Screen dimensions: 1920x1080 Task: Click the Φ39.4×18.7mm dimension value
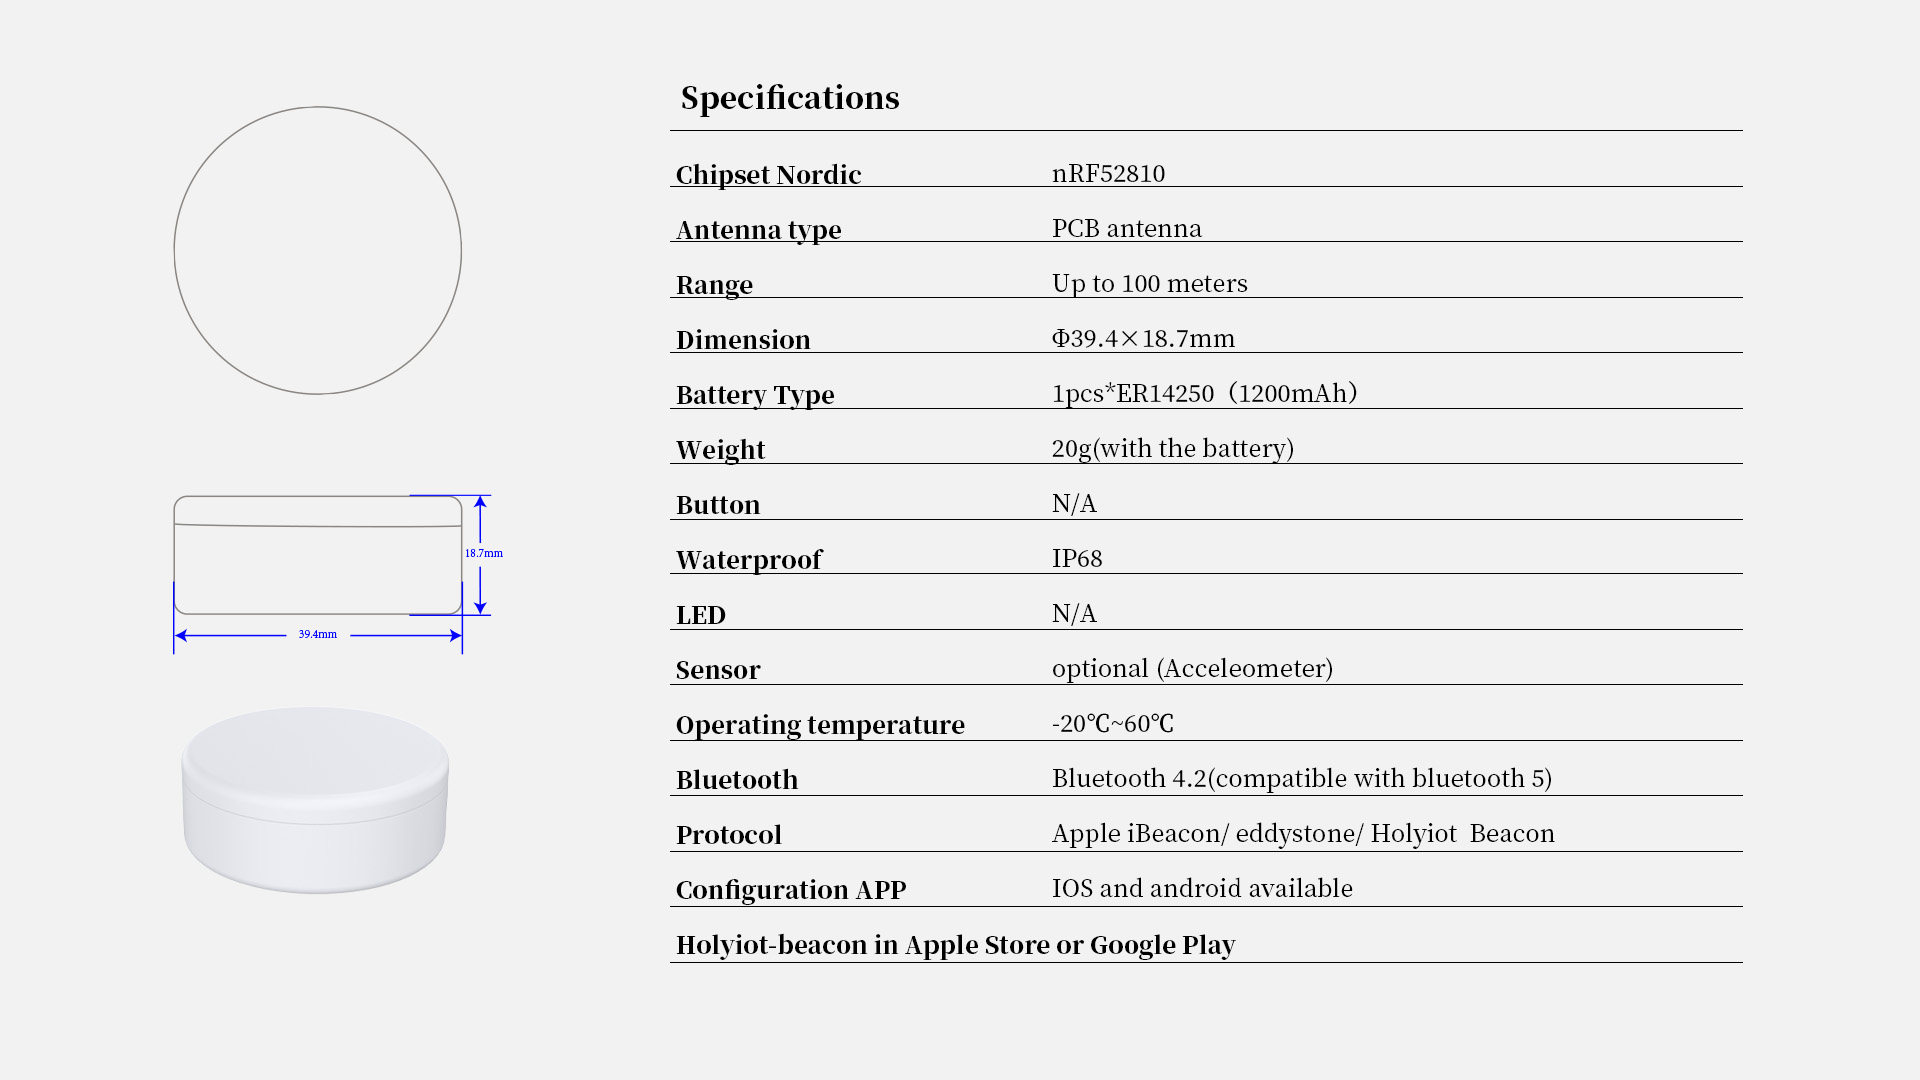coord(1143,338)
